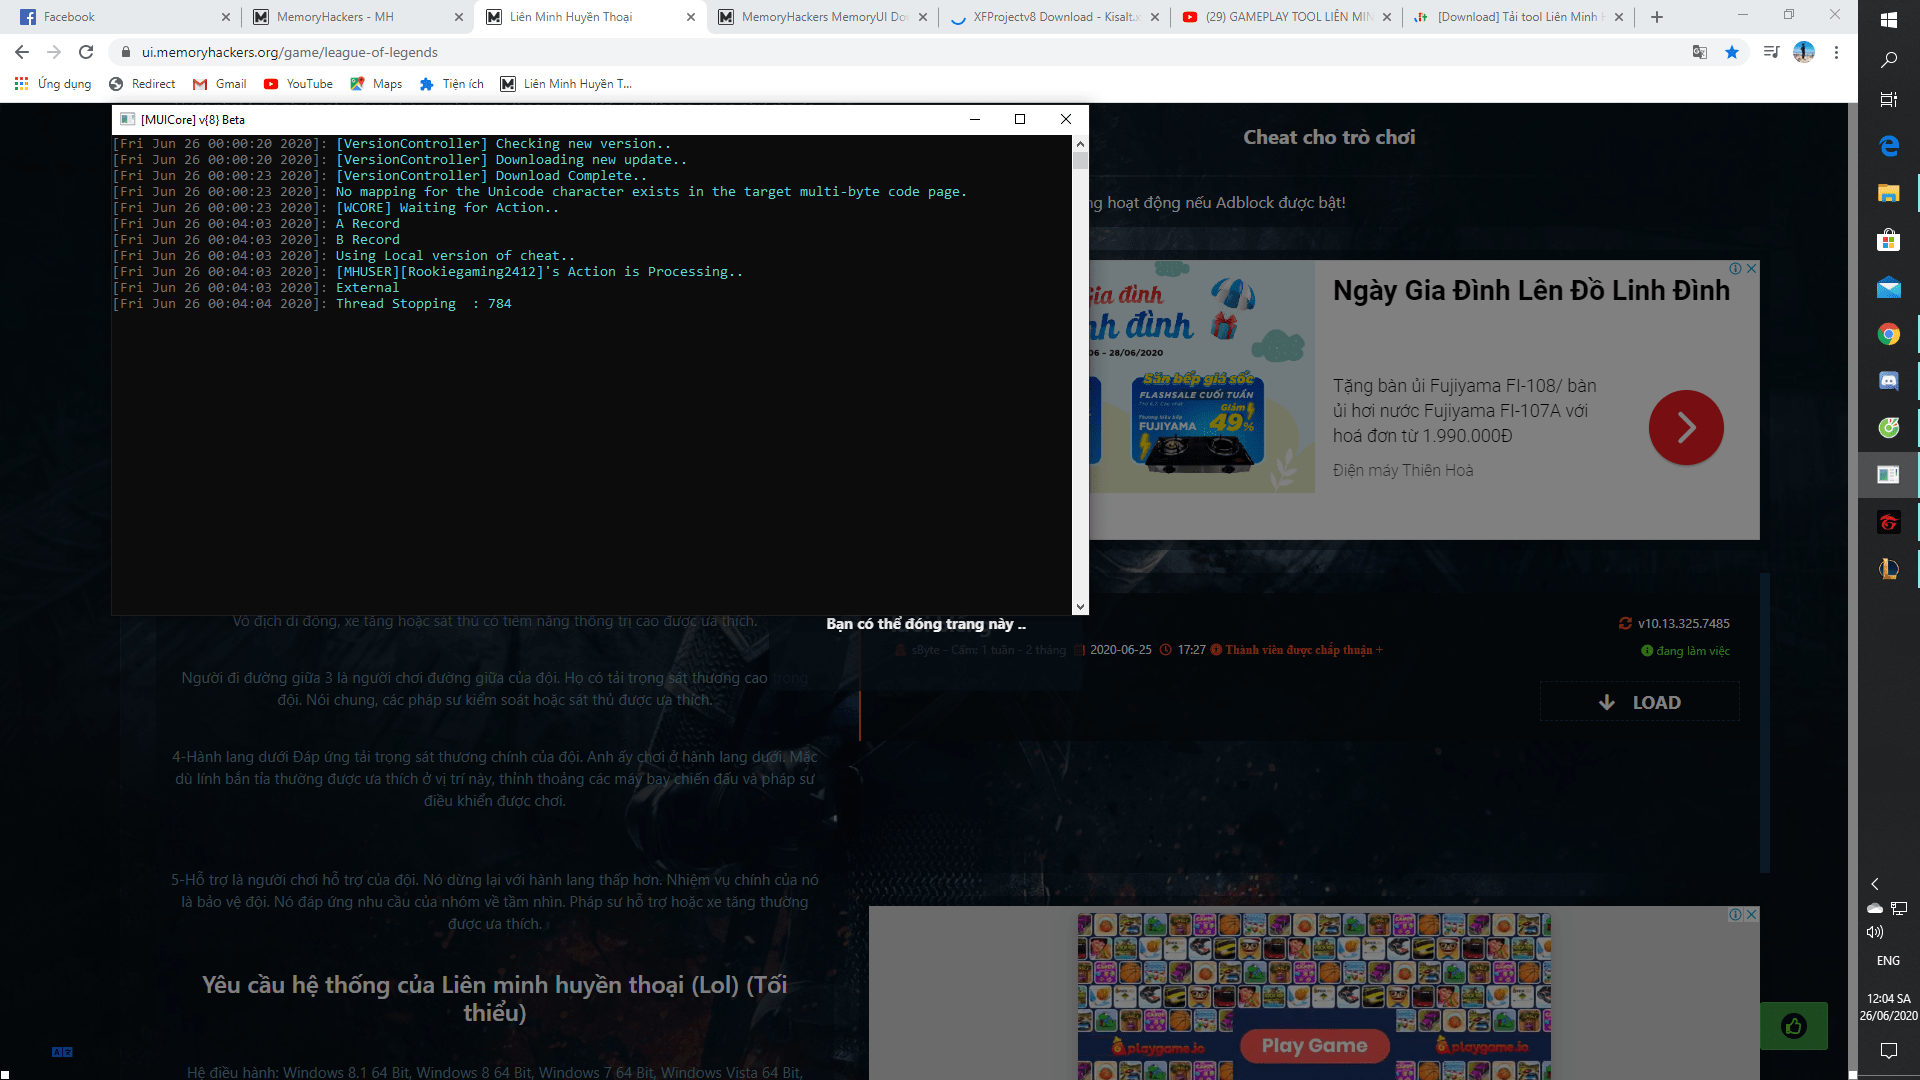
Task: Click the MUICore console scrollbar down arrow
Action: (x=1080, y=607)
